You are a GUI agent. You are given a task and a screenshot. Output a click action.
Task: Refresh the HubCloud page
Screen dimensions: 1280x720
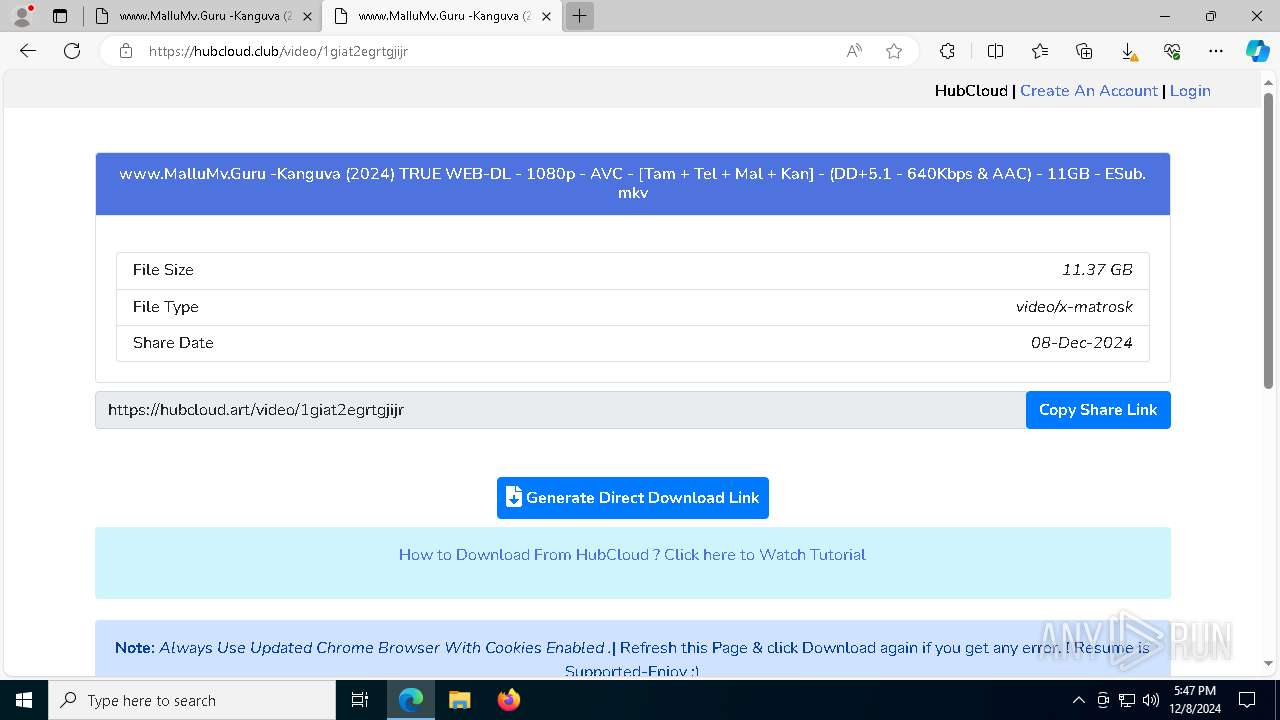[x=72, y=51]
